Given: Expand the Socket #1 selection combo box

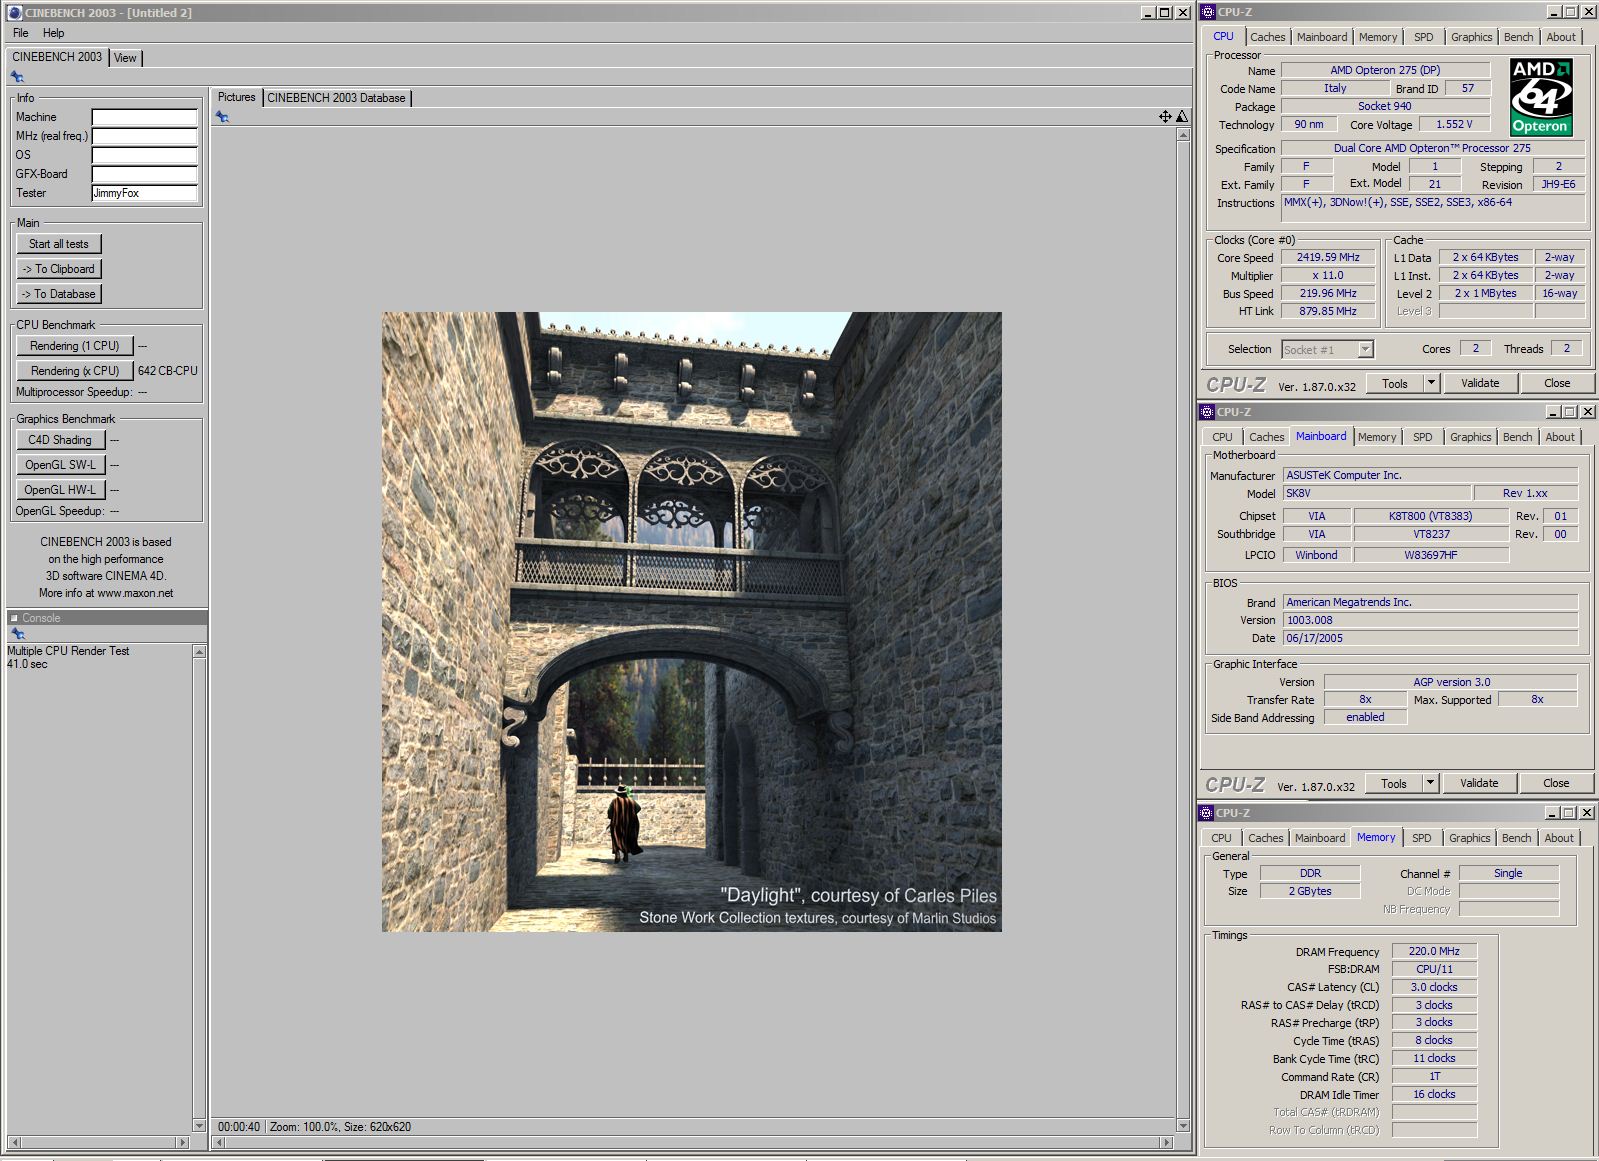Looking at the screenshot, I should pos(1365,350).
